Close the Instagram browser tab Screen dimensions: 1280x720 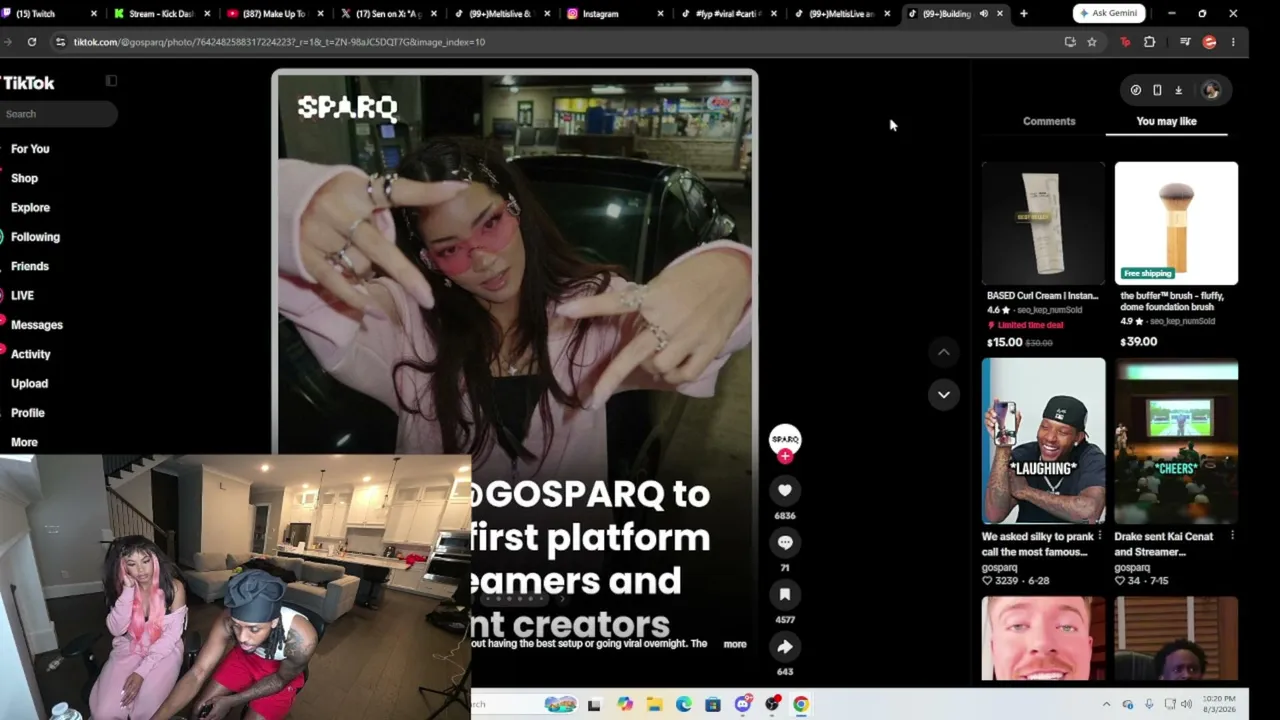661,14
